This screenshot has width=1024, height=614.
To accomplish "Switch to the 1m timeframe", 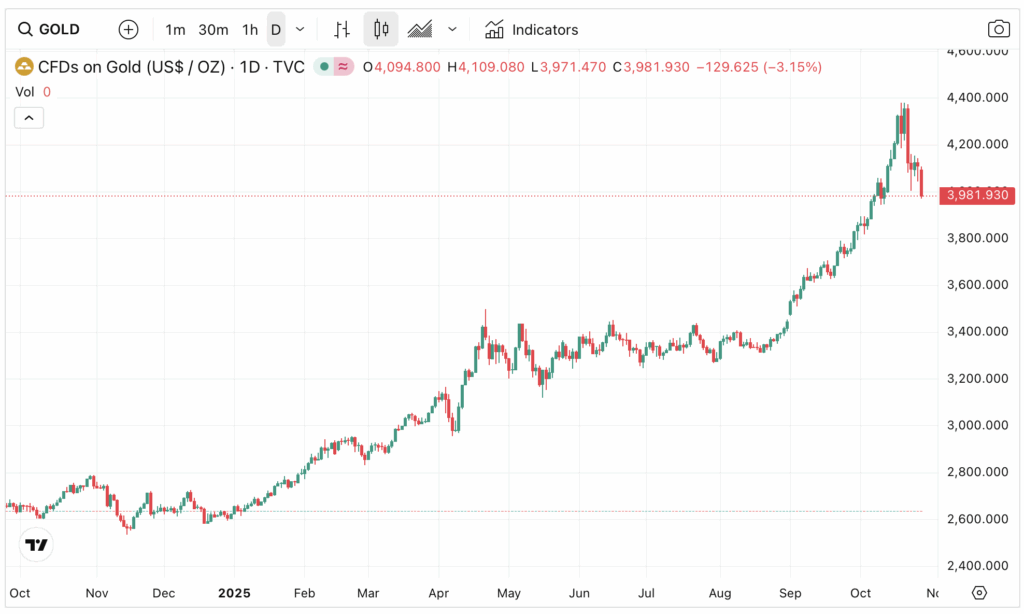I will (x=175, y=29).
